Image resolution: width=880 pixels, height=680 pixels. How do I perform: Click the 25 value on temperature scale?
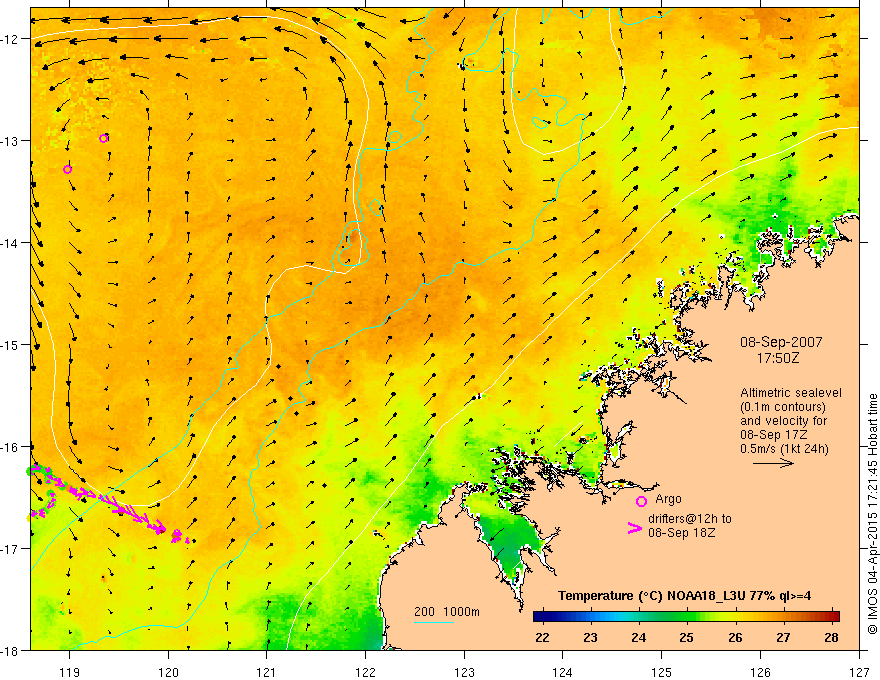(x=686, y=637)
